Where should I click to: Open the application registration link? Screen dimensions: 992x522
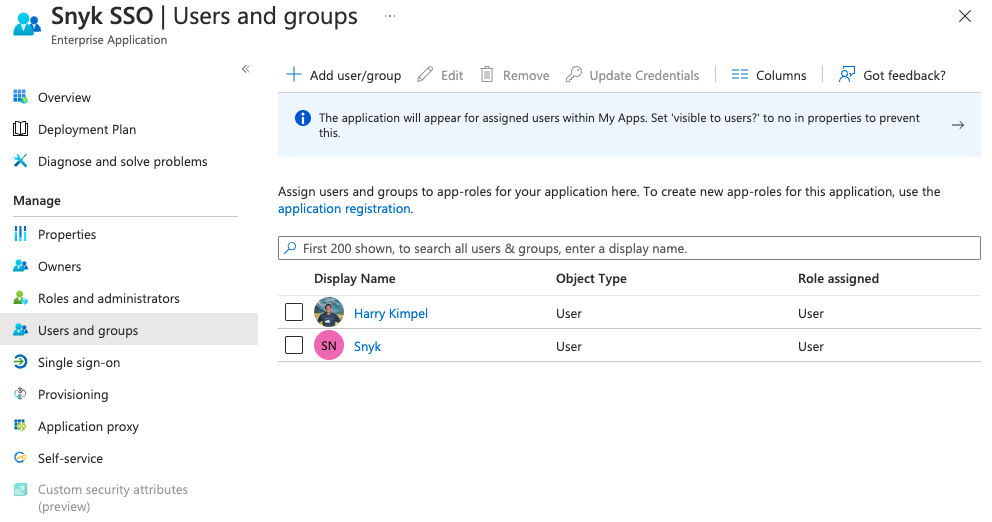(x=344, y=209)
